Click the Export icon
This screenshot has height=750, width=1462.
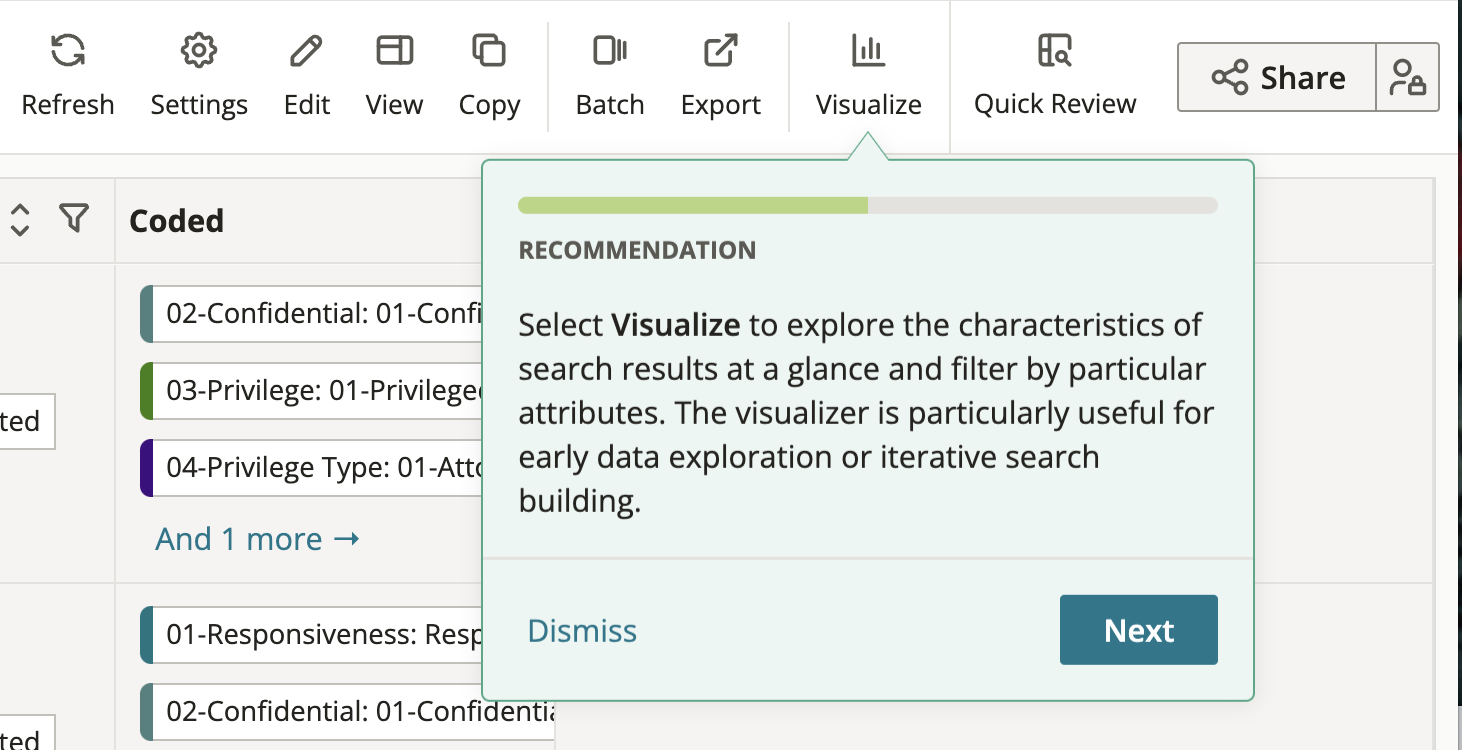click(x=721, y=50)
